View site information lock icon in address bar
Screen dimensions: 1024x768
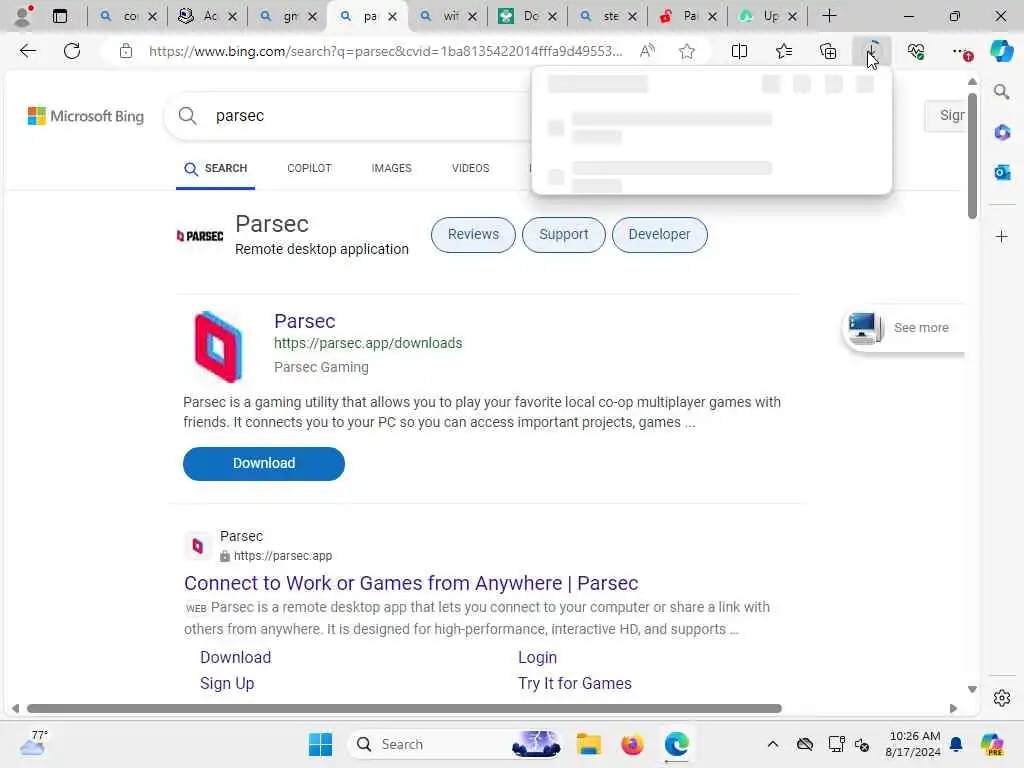click(x=126, y=51)
